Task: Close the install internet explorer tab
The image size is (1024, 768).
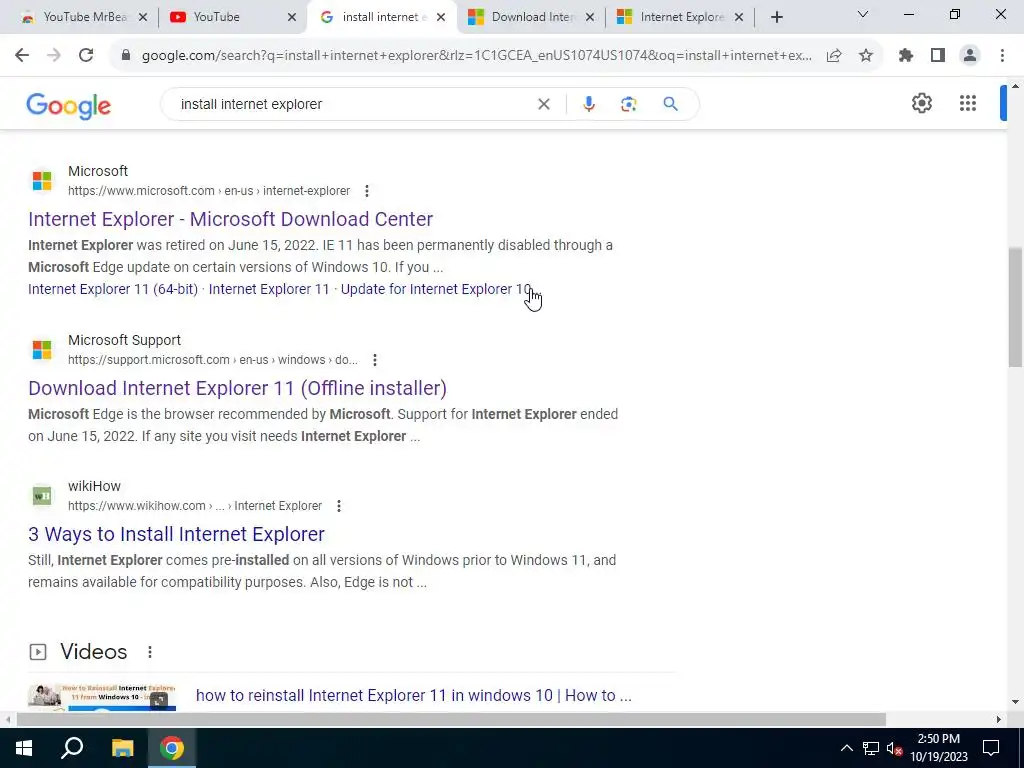Action: (x=441, y=18)
